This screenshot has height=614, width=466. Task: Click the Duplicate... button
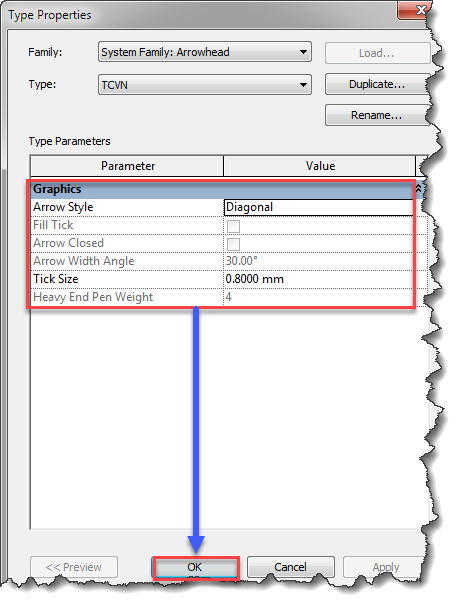tap(377, 84)
